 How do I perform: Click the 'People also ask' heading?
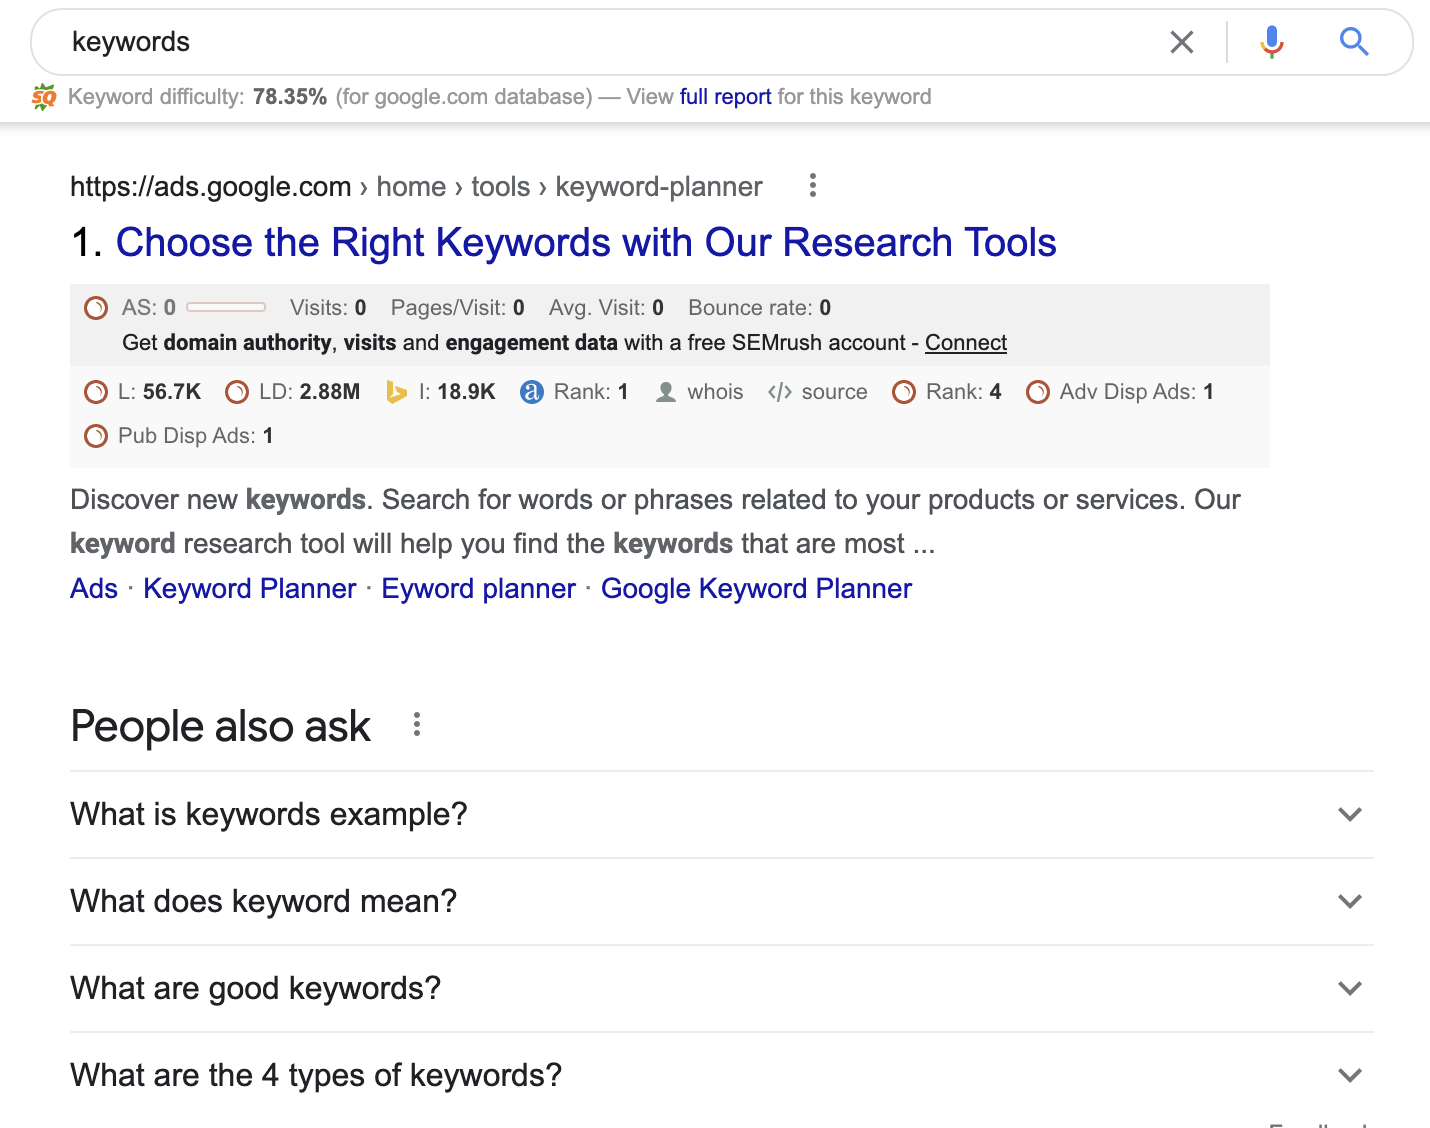tap(220, 726)
